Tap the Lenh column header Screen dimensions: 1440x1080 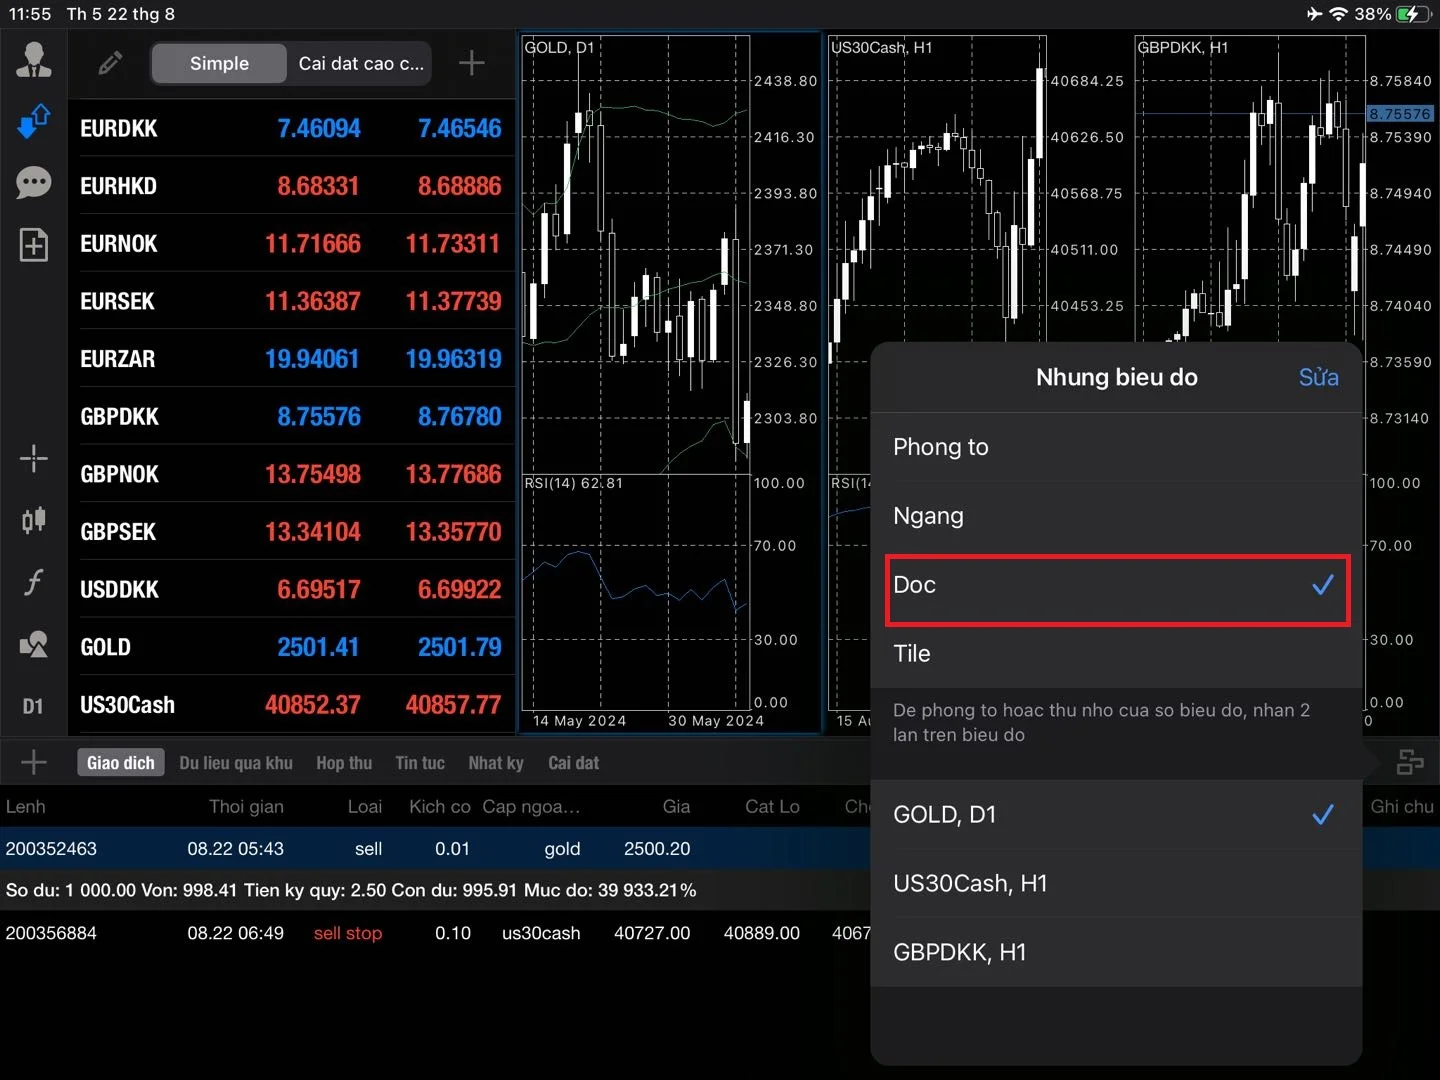tap(26, 807)
